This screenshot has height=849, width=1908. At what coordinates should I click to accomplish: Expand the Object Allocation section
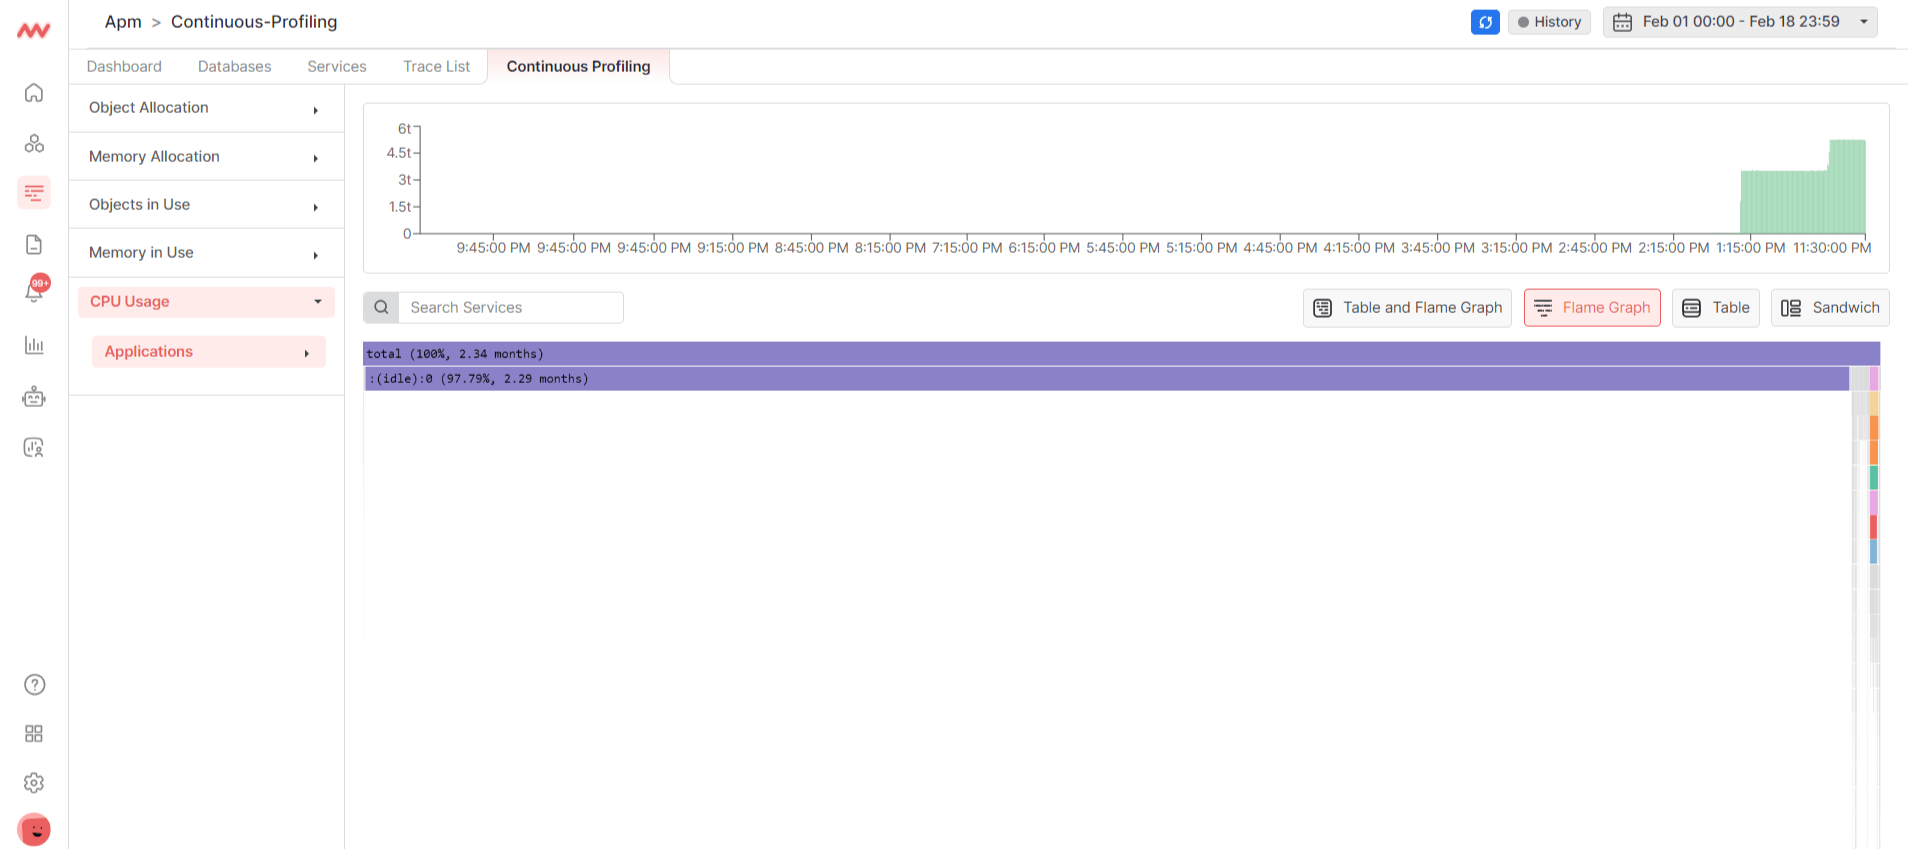pyautogui.click(x=206, y=108)
